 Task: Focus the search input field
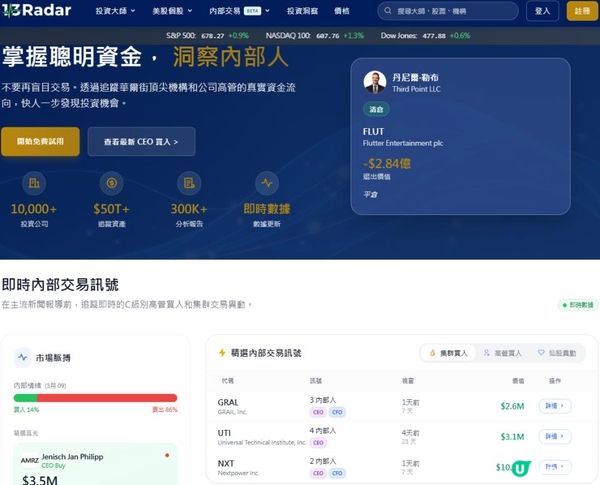(x=448, y=11)
